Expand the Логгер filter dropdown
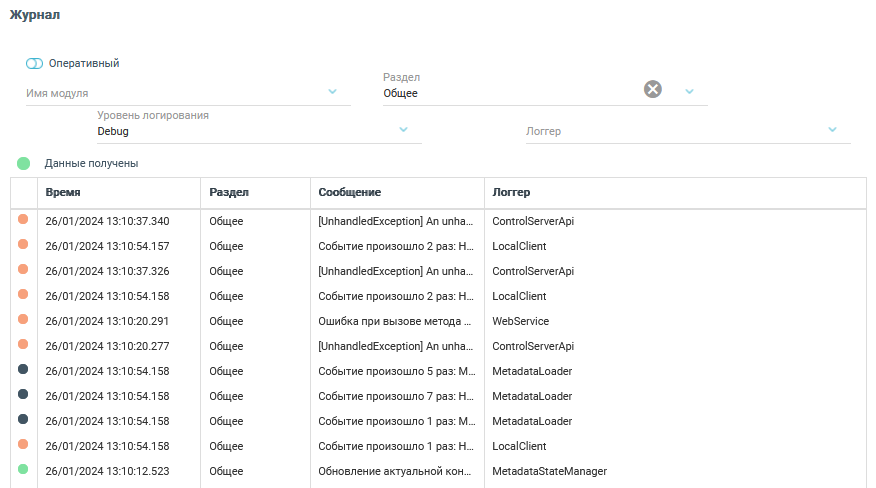Viewport: 876px width, 488px height. point(832,130)
